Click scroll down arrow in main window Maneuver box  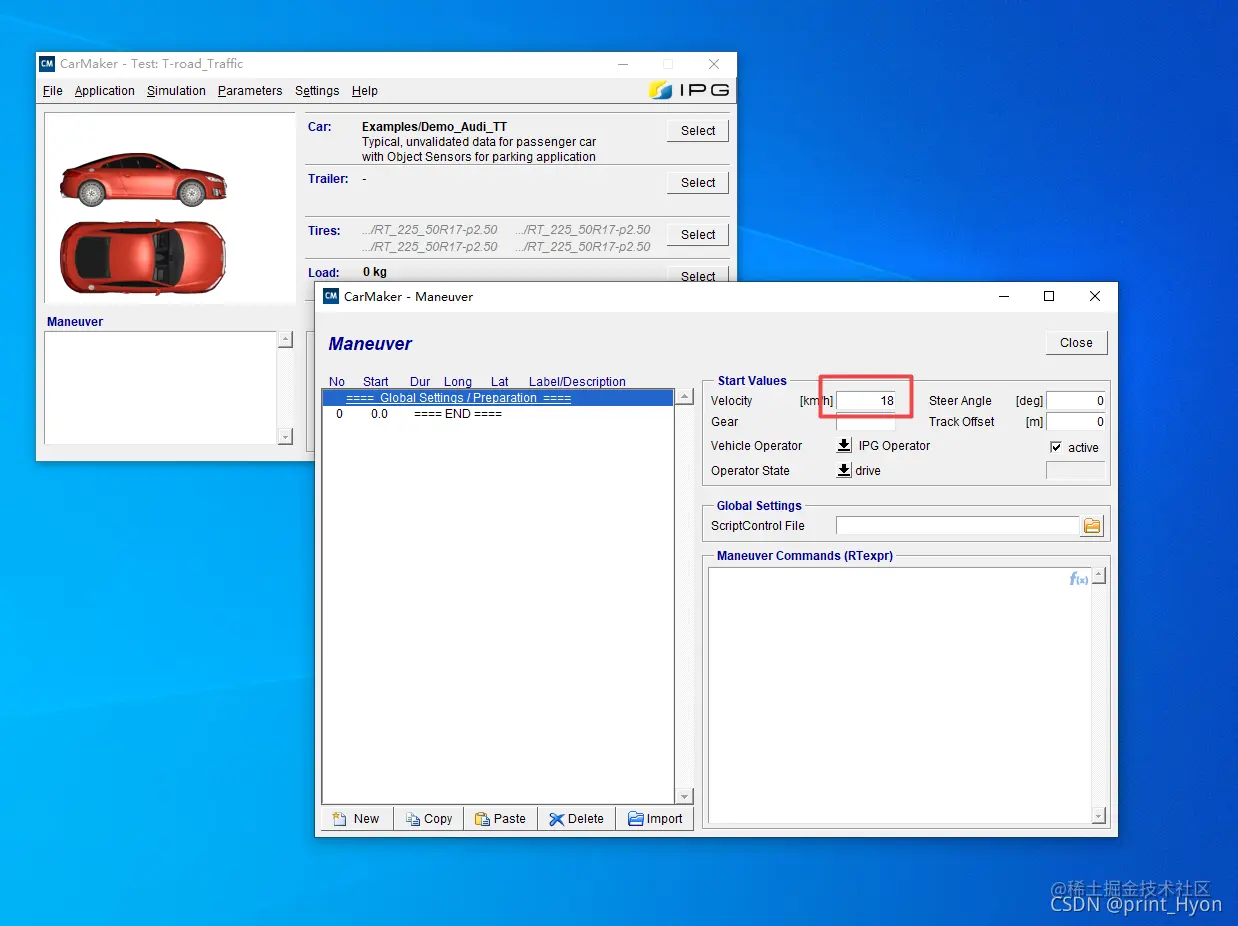tap(285, 436)
